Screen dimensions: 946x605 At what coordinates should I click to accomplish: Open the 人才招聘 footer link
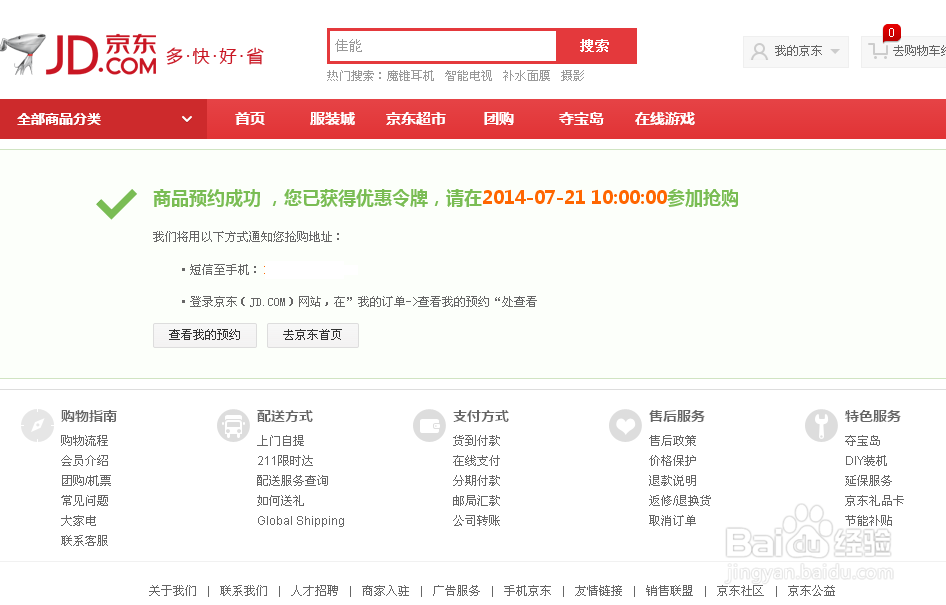click(x=314, y=591)
